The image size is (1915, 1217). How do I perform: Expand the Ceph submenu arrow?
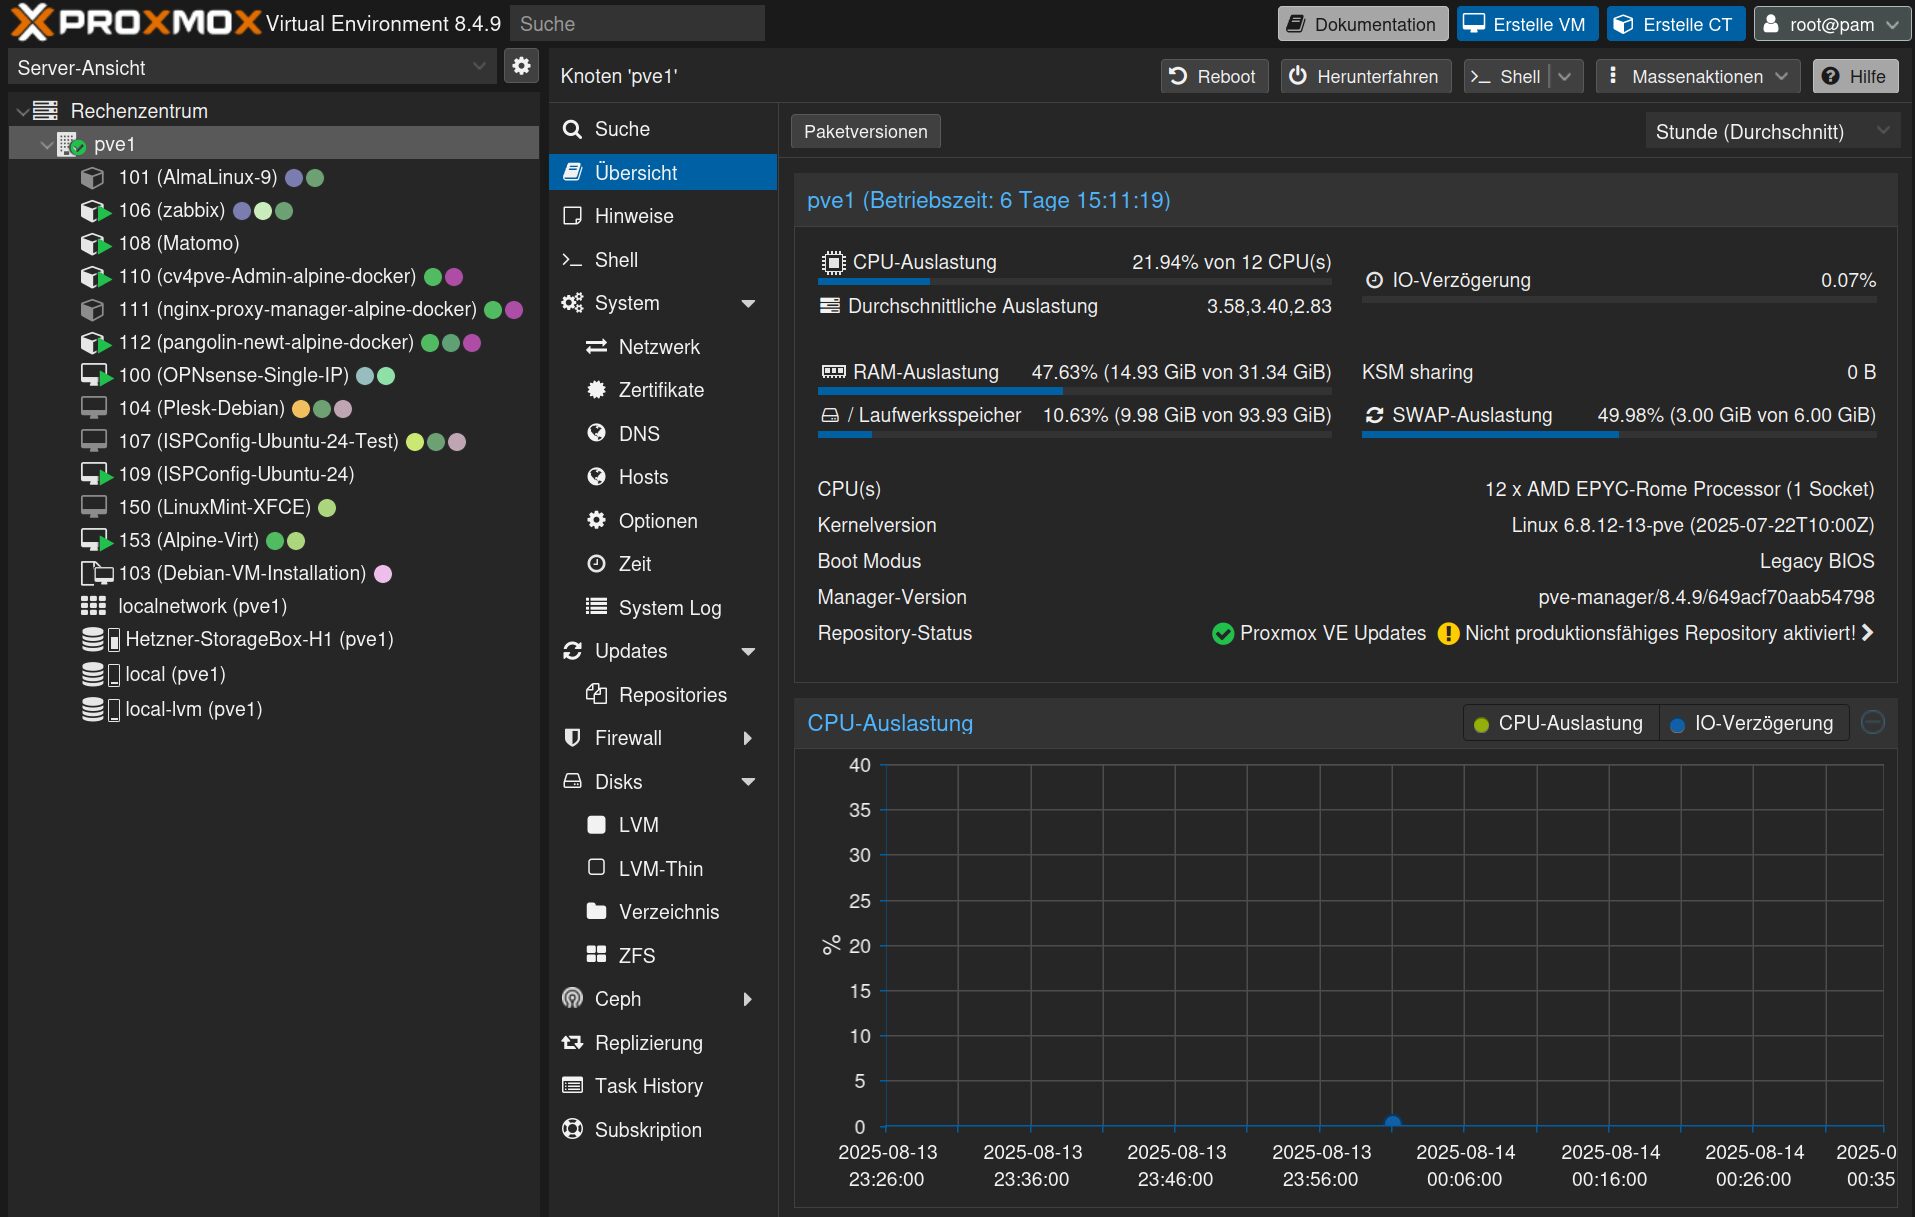[x=748, y=999]
